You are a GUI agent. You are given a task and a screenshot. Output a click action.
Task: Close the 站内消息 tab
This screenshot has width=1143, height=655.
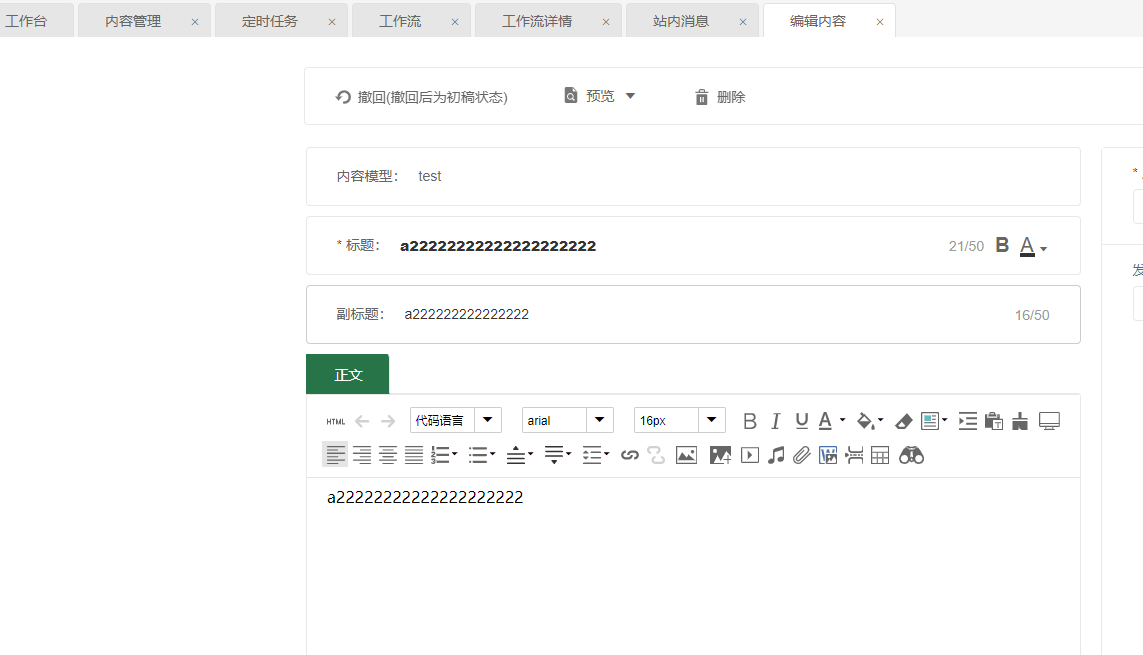pyautogui.click(x=743, y=22)
